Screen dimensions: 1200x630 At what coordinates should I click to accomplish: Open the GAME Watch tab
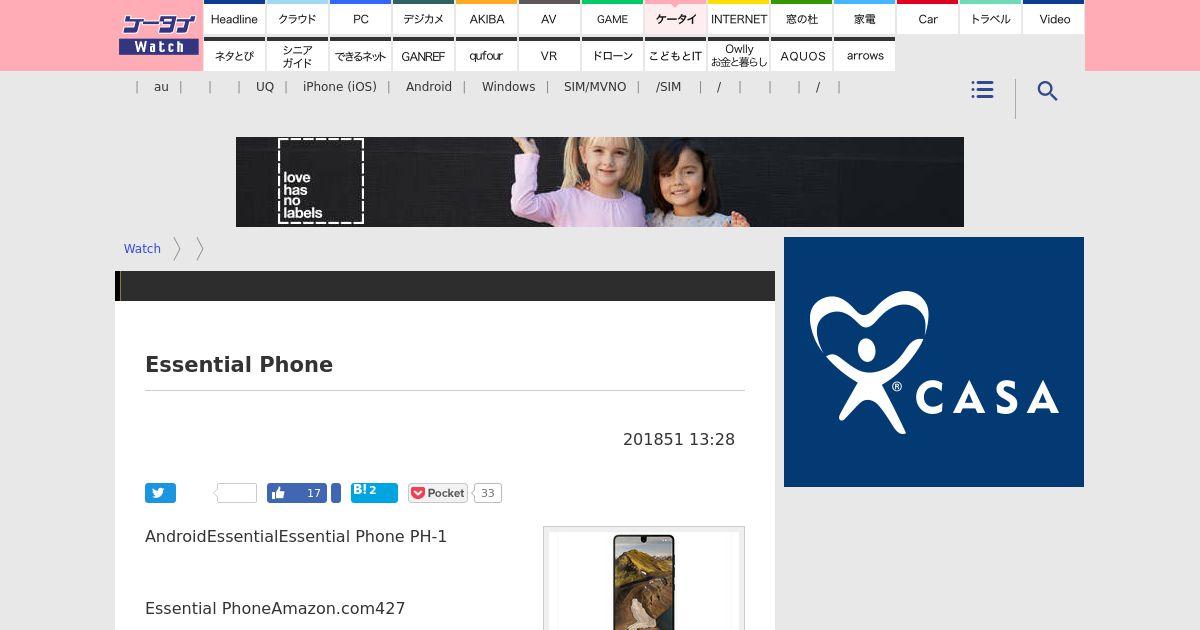tap(612, 19)
